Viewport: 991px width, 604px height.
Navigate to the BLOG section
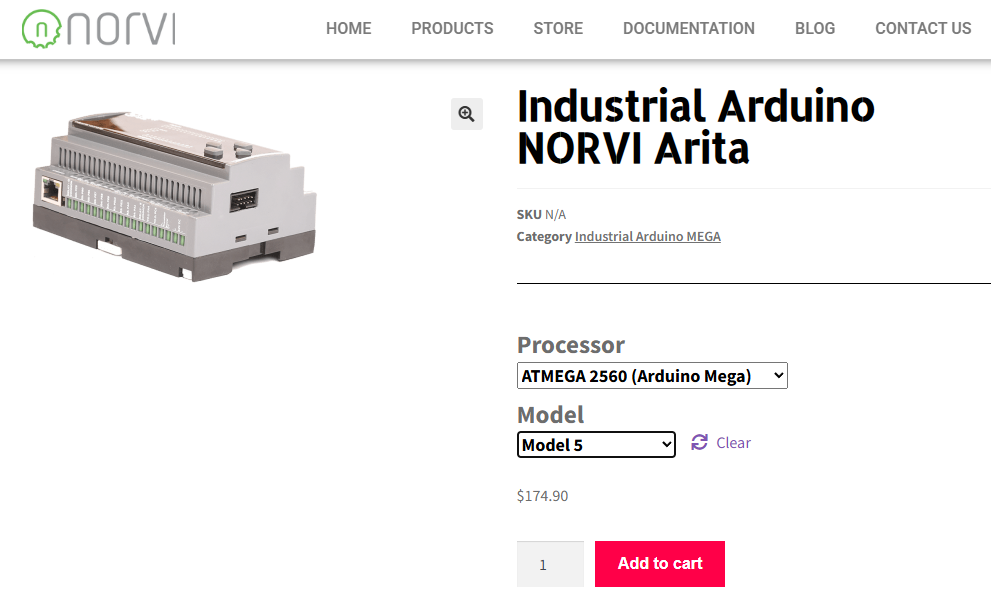point(814,28)
